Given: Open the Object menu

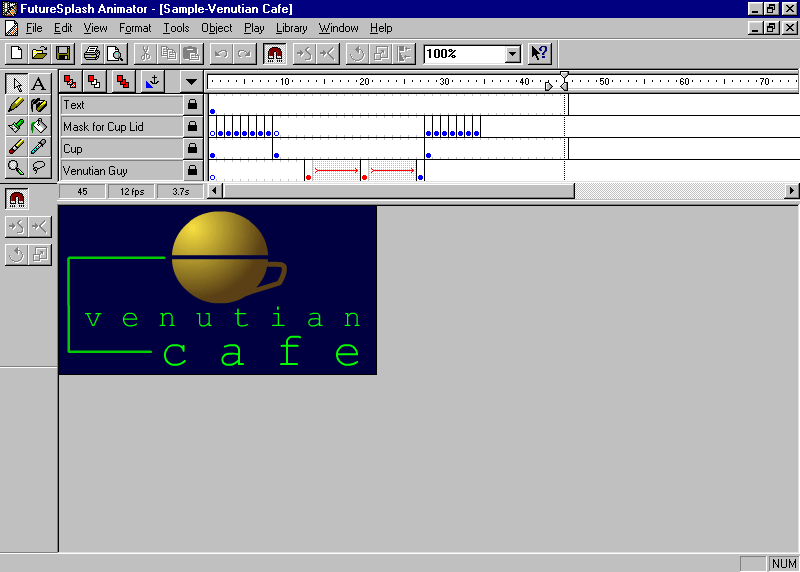Looking at the screenshot, I should [217, 28].
